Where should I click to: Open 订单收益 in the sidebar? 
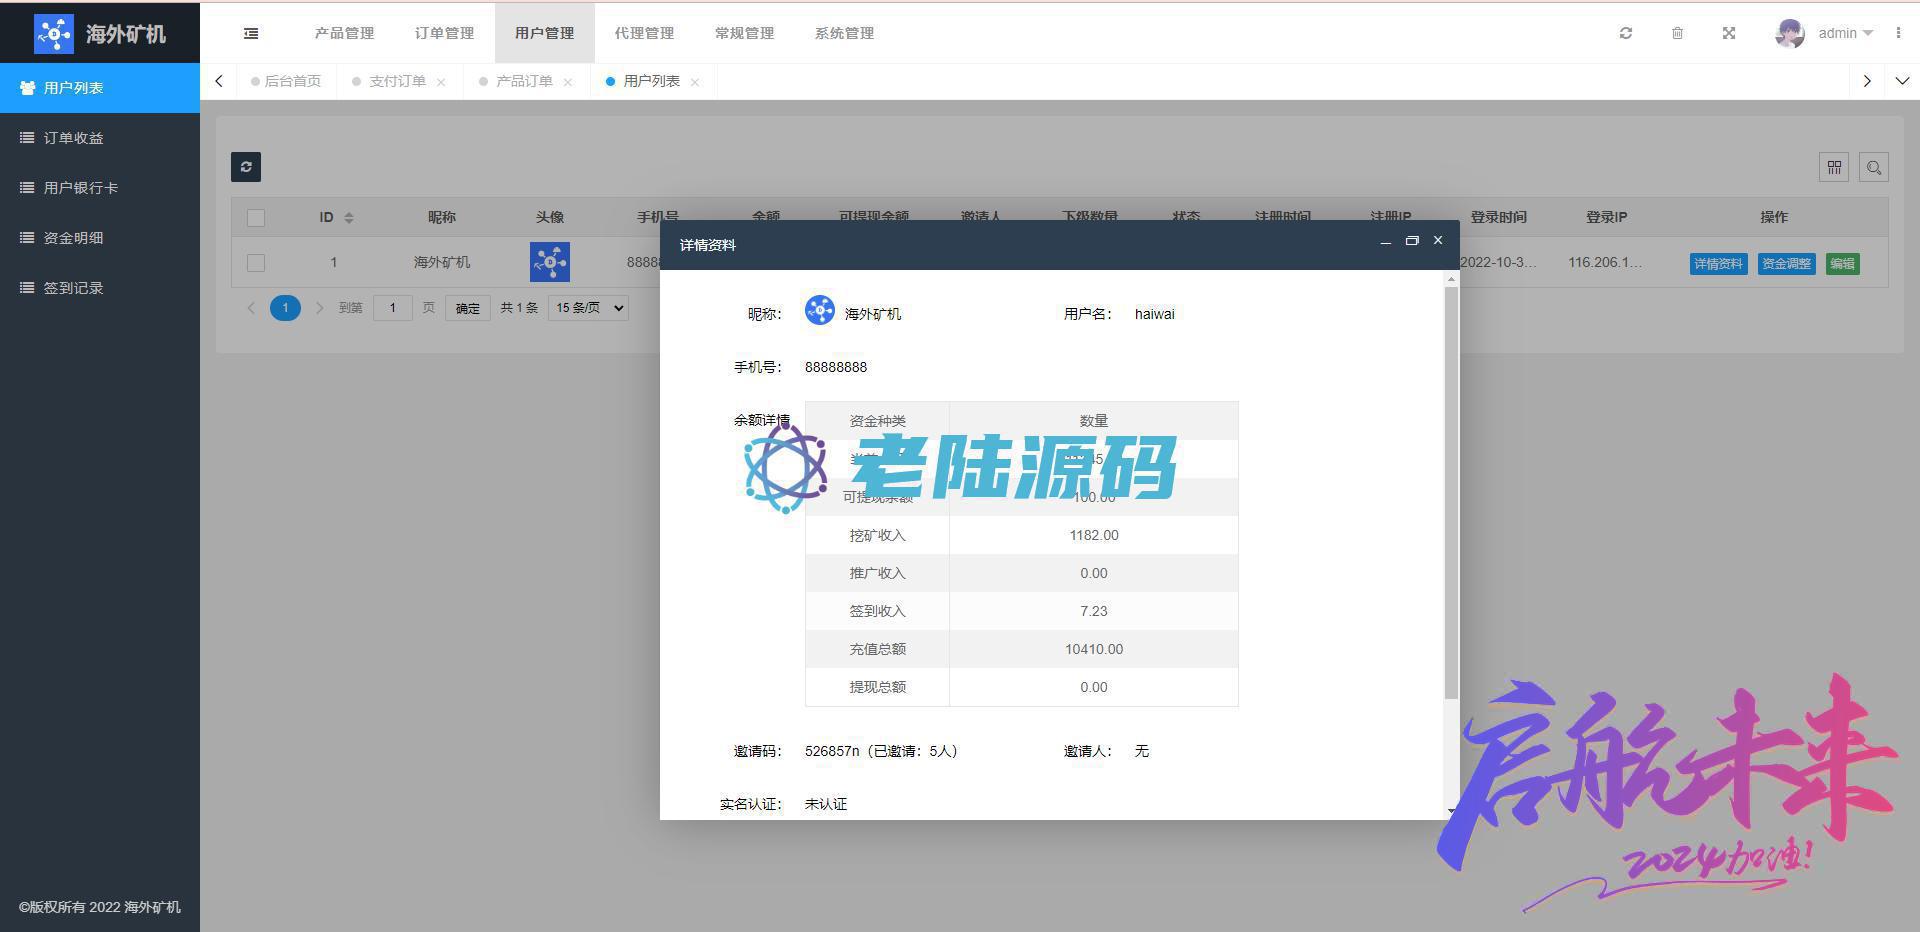100,138
